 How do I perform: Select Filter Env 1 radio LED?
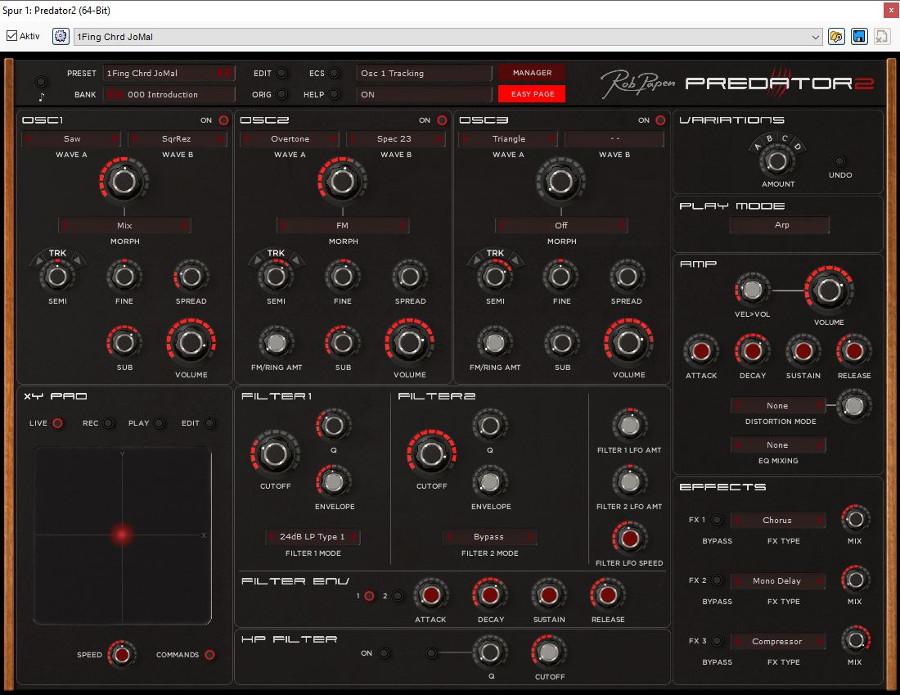369,596
